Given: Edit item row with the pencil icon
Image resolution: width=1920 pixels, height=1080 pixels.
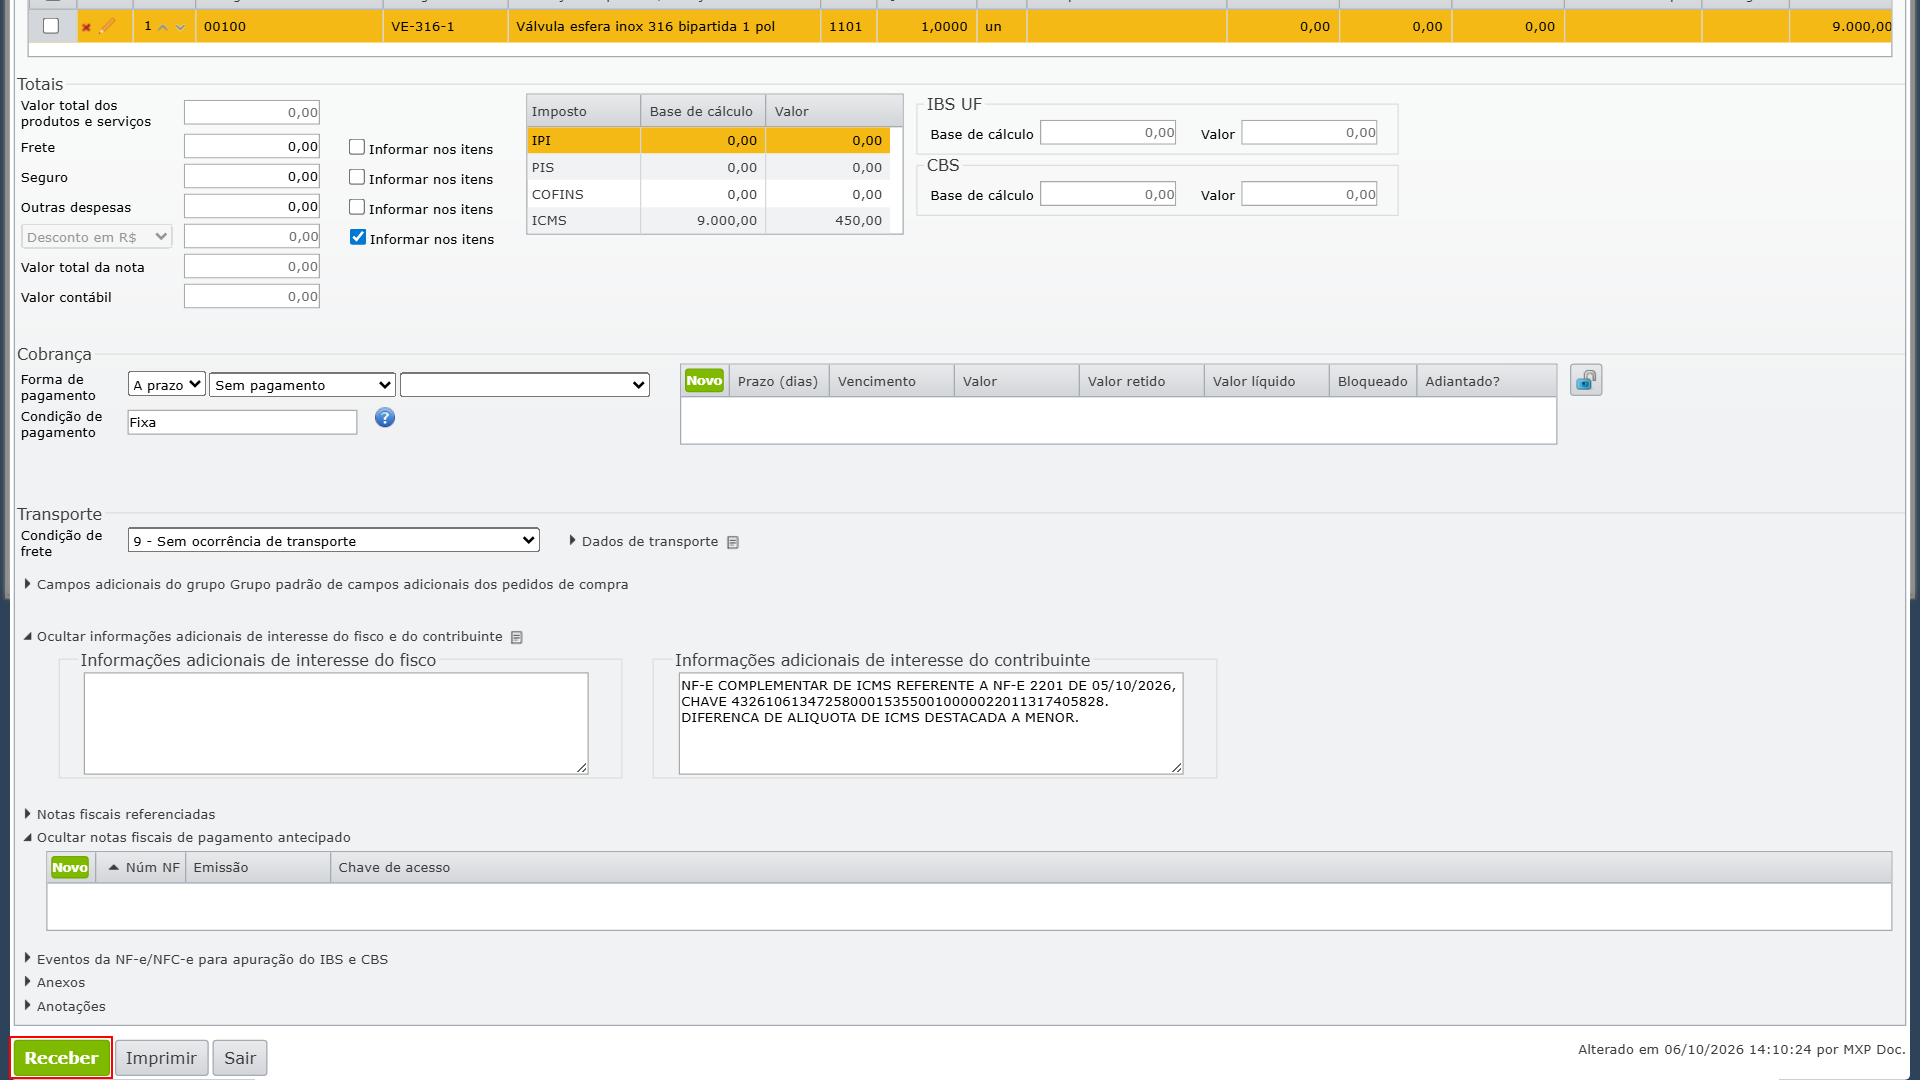Looking at the screenshot, I should coord(108,26).
